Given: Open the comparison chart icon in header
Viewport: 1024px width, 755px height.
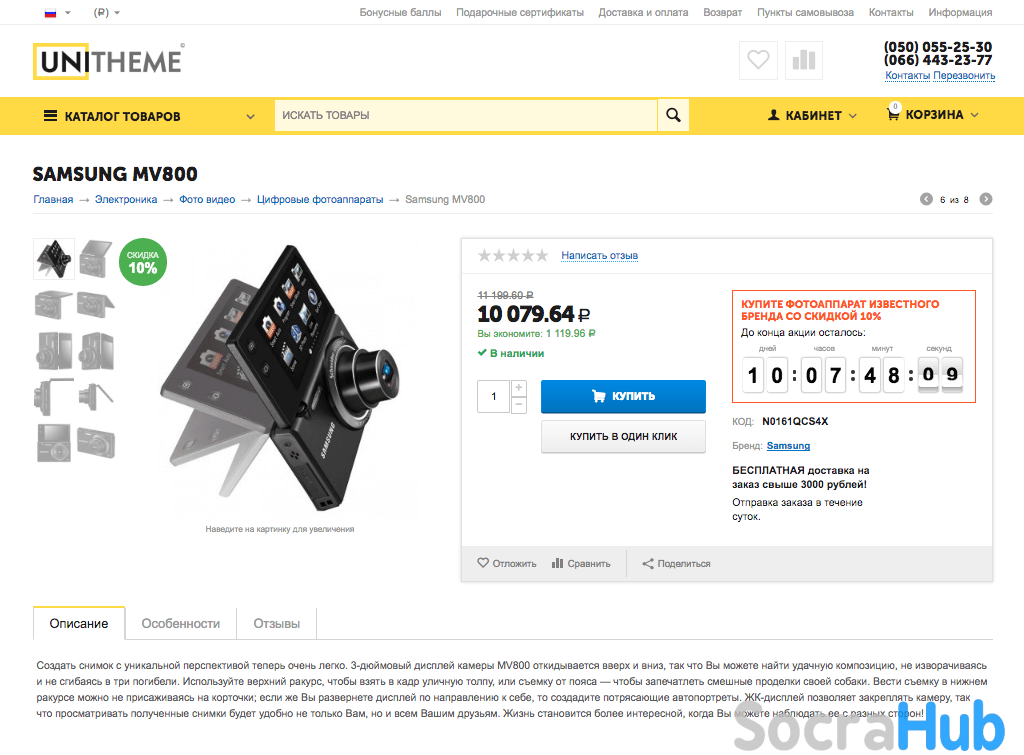Looking at the screenshot, I should click(804, 60).
